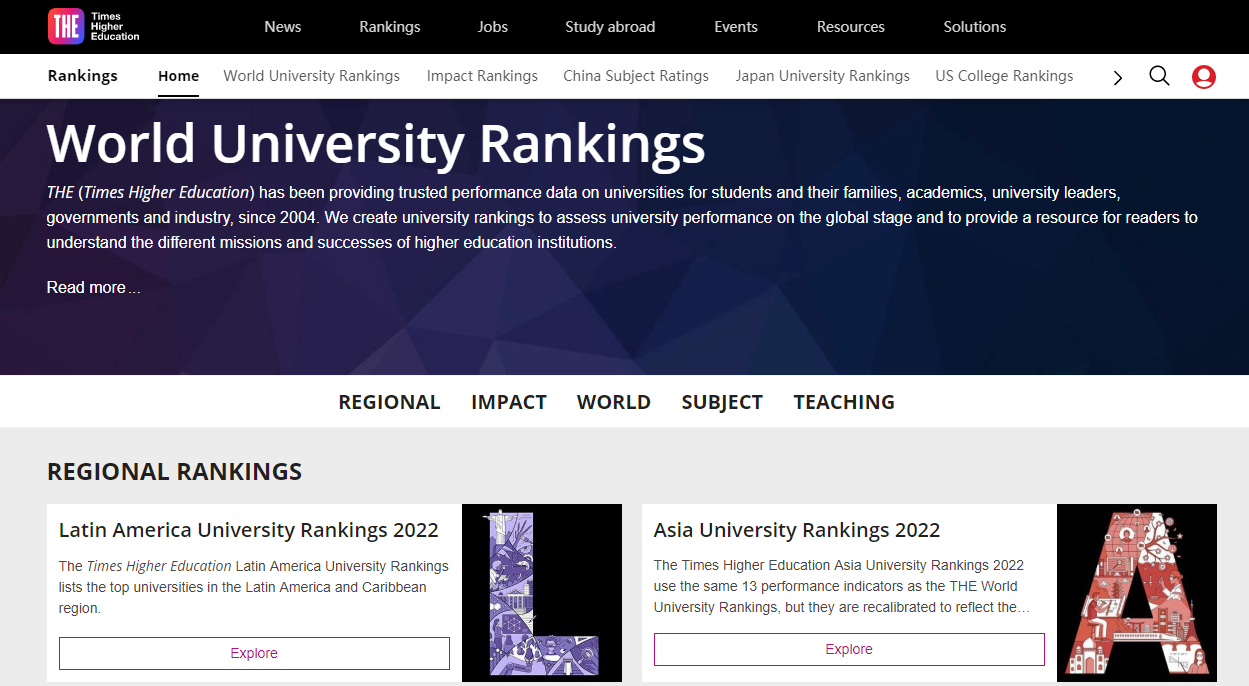Open the search magnifier icon
The width and height of the screenshot is (1249, 686).
tap(1159, 76)
